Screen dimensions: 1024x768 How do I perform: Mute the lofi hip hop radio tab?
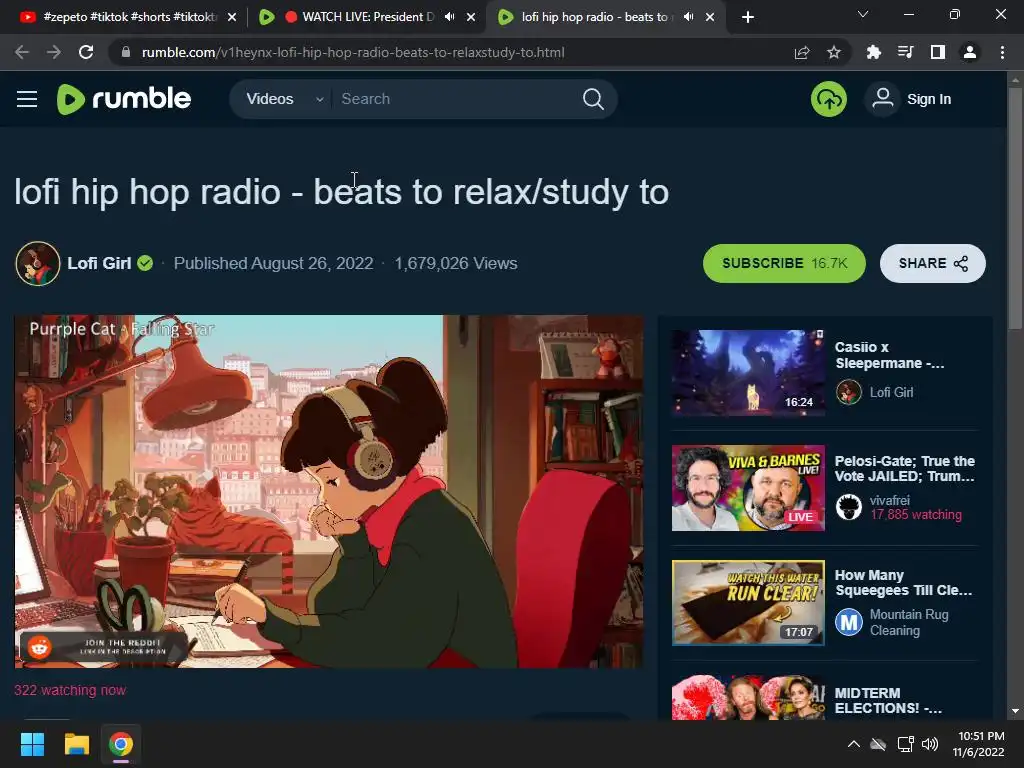point(688,17)
